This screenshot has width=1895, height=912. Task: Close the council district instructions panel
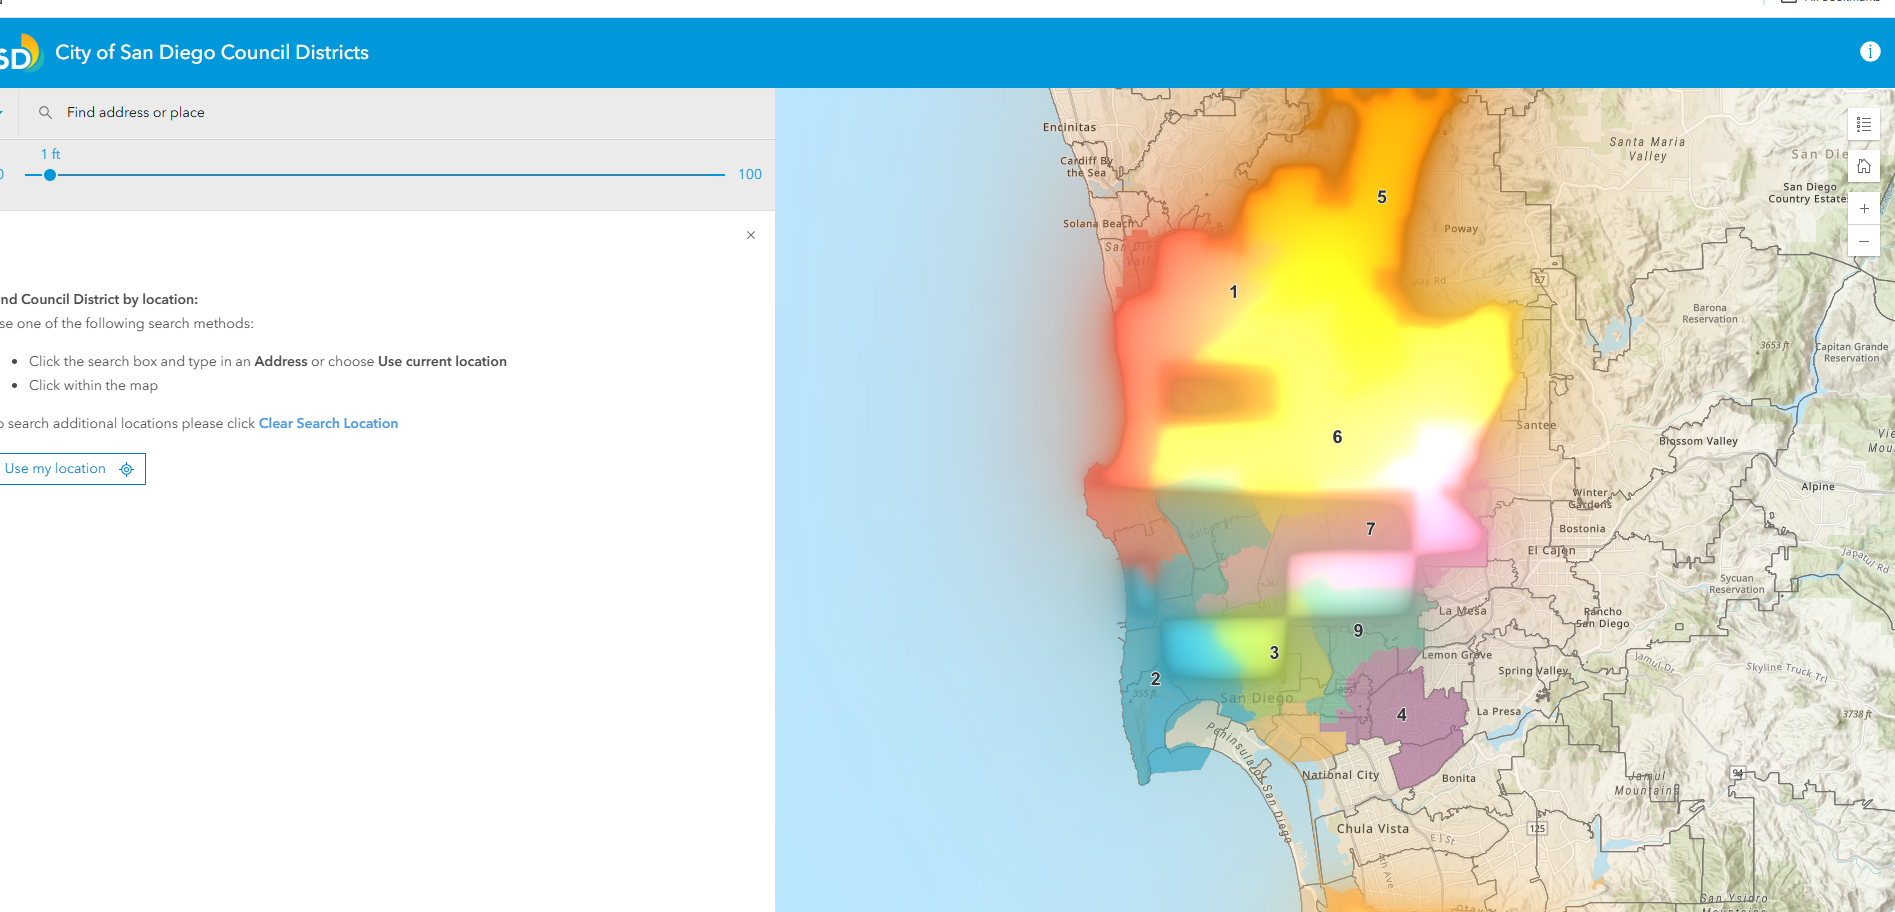751,235
